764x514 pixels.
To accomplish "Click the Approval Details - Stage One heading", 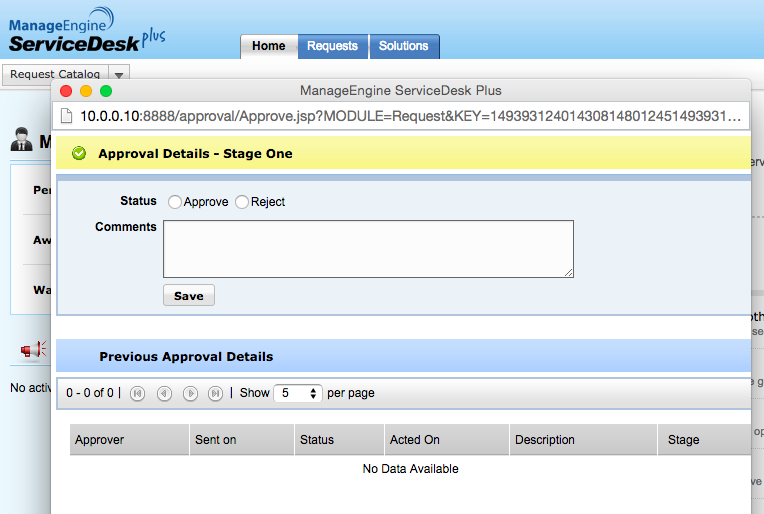I will [x=195, y=153].
